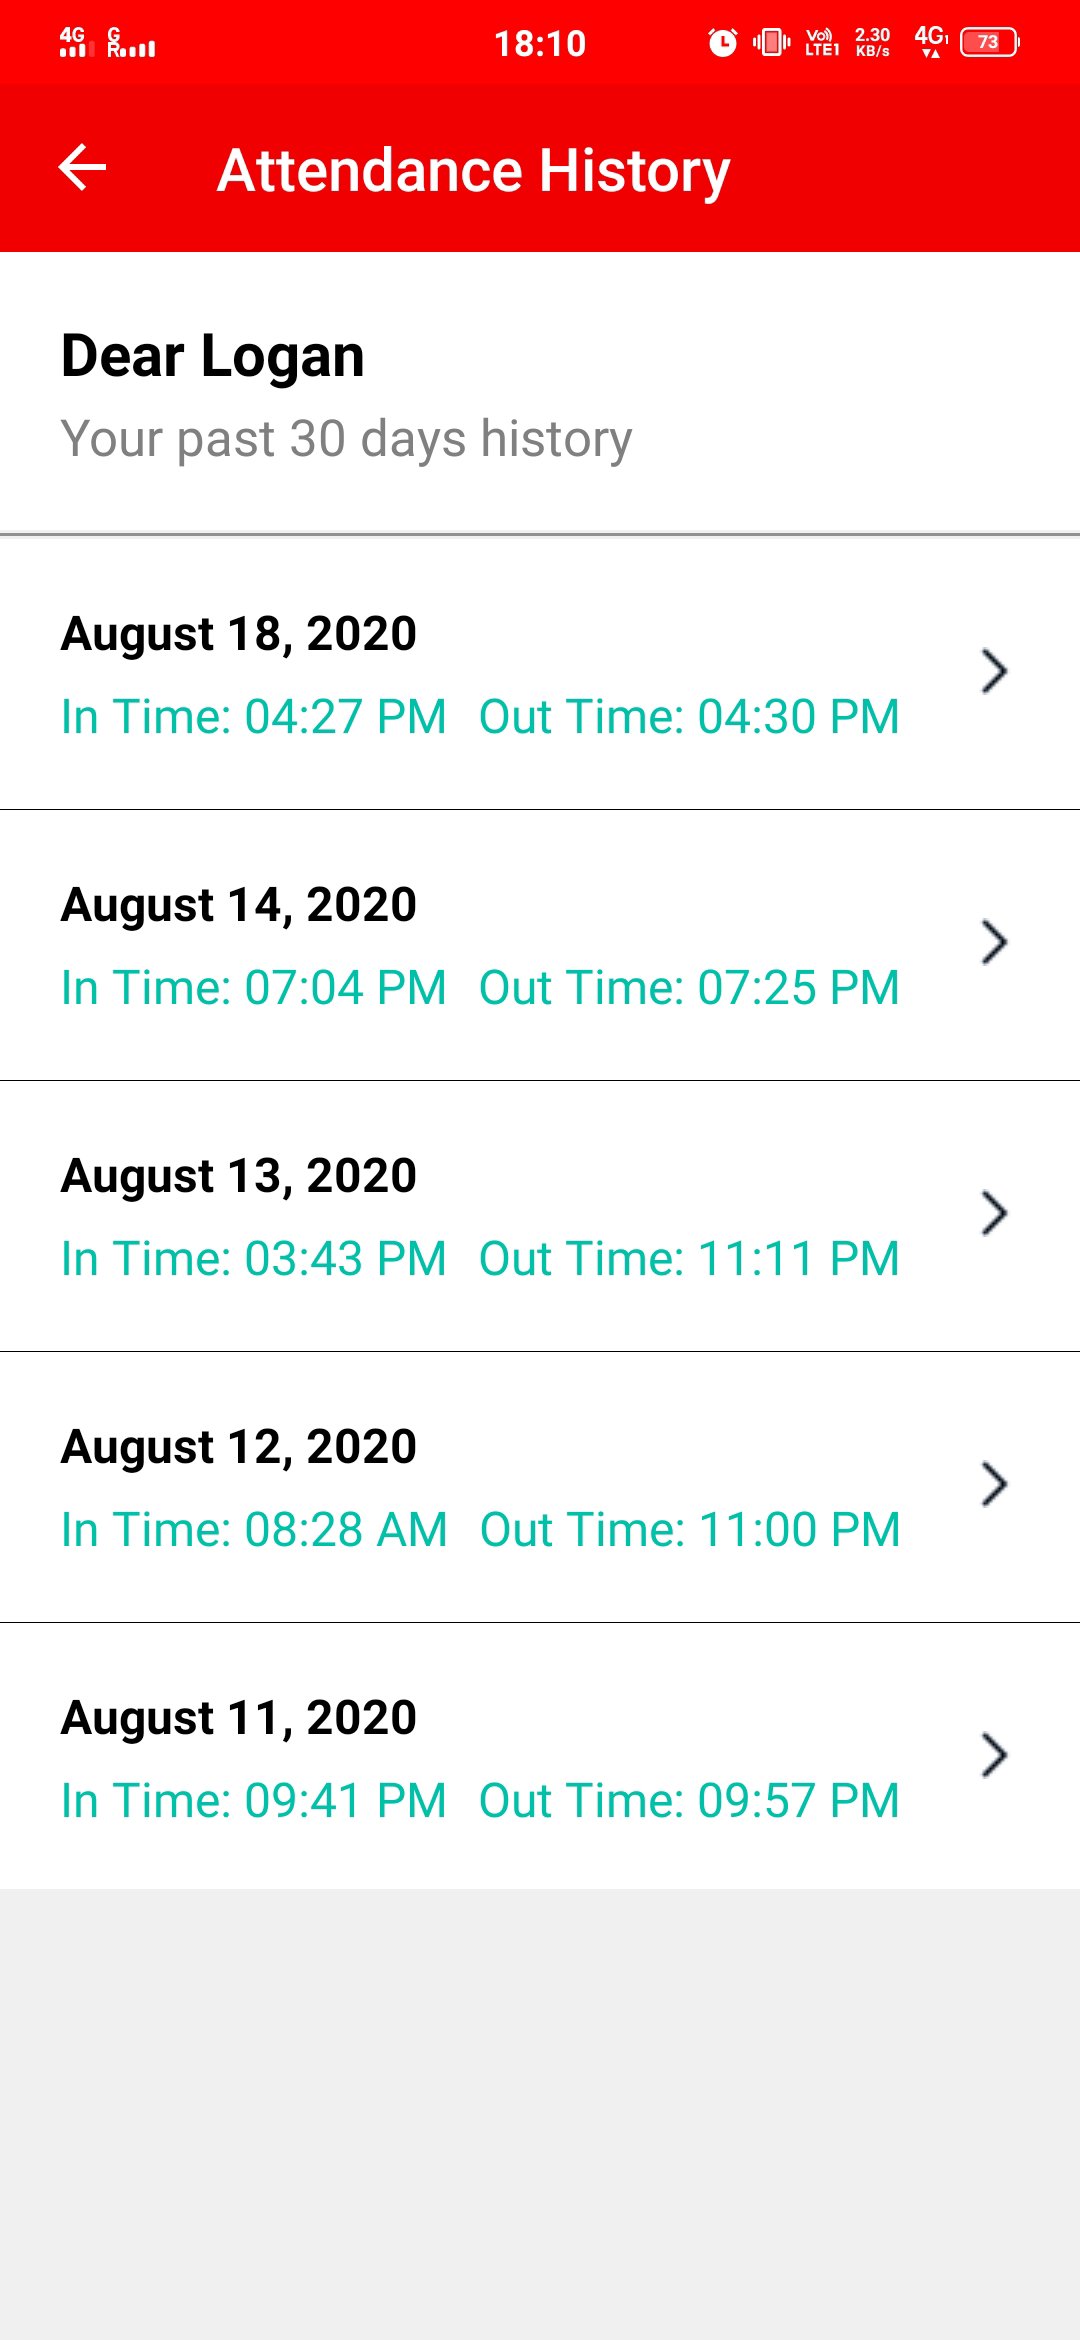Expand August 14, 2020 chevron
The image size is (1080, 2340).
coord(993,942)
